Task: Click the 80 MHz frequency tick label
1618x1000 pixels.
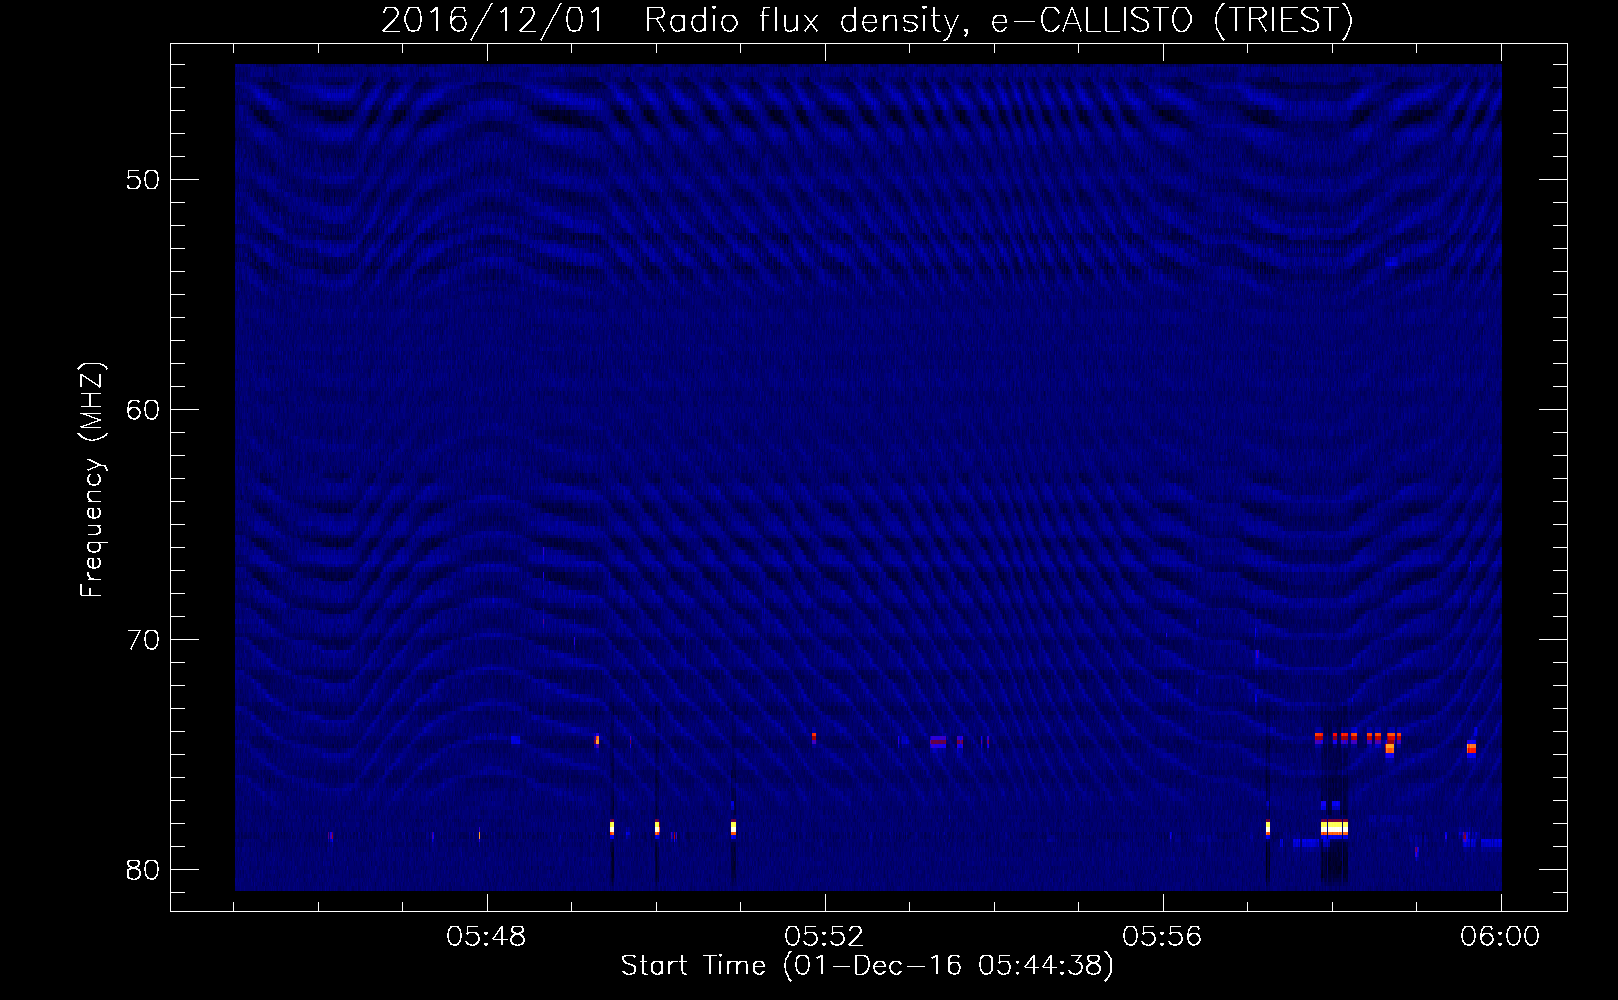Action: 144,870
